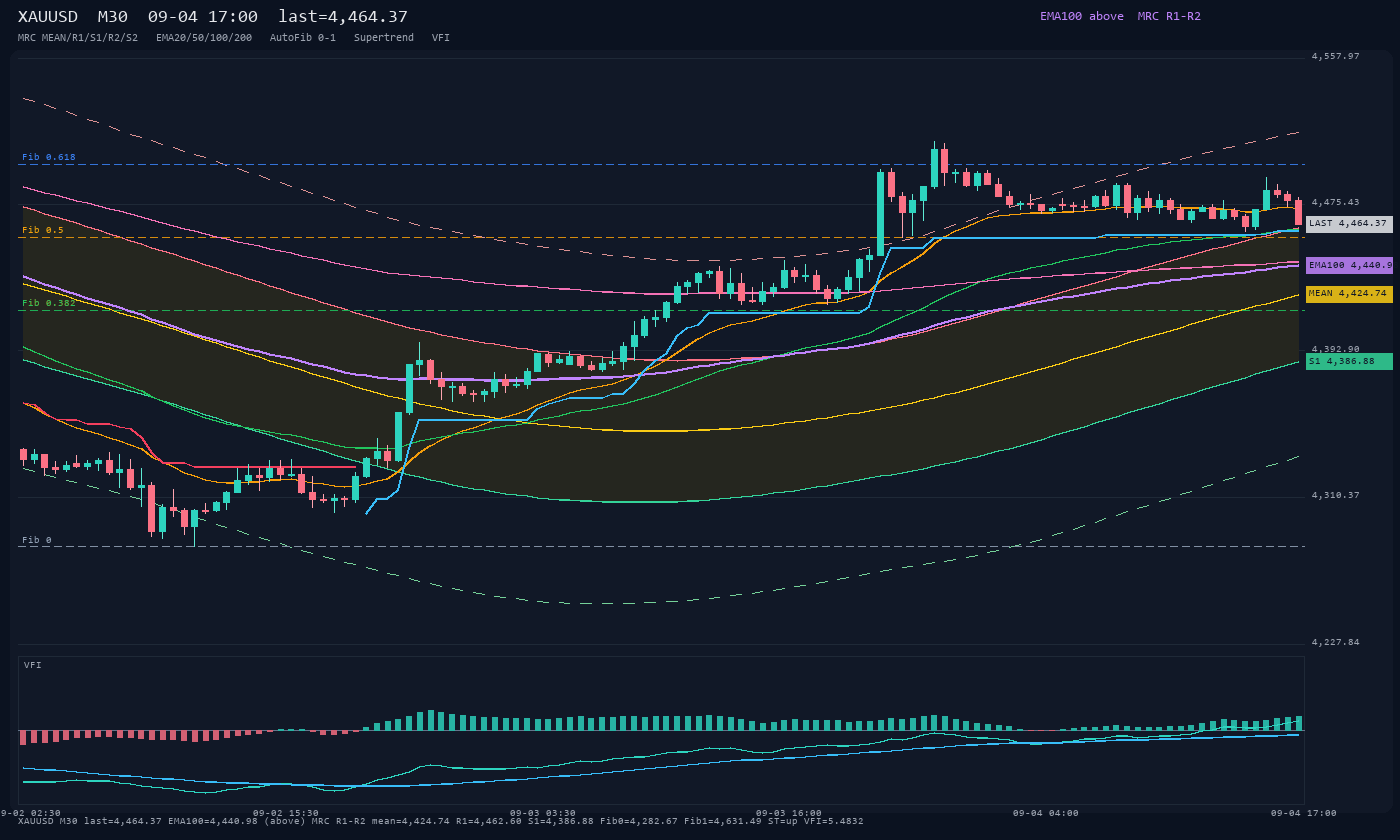The width and height of the screenshot is (1400, 840).
Task: Click the Fib 0.618 level label
Action: pyautogui.click(x=49, y=157)
